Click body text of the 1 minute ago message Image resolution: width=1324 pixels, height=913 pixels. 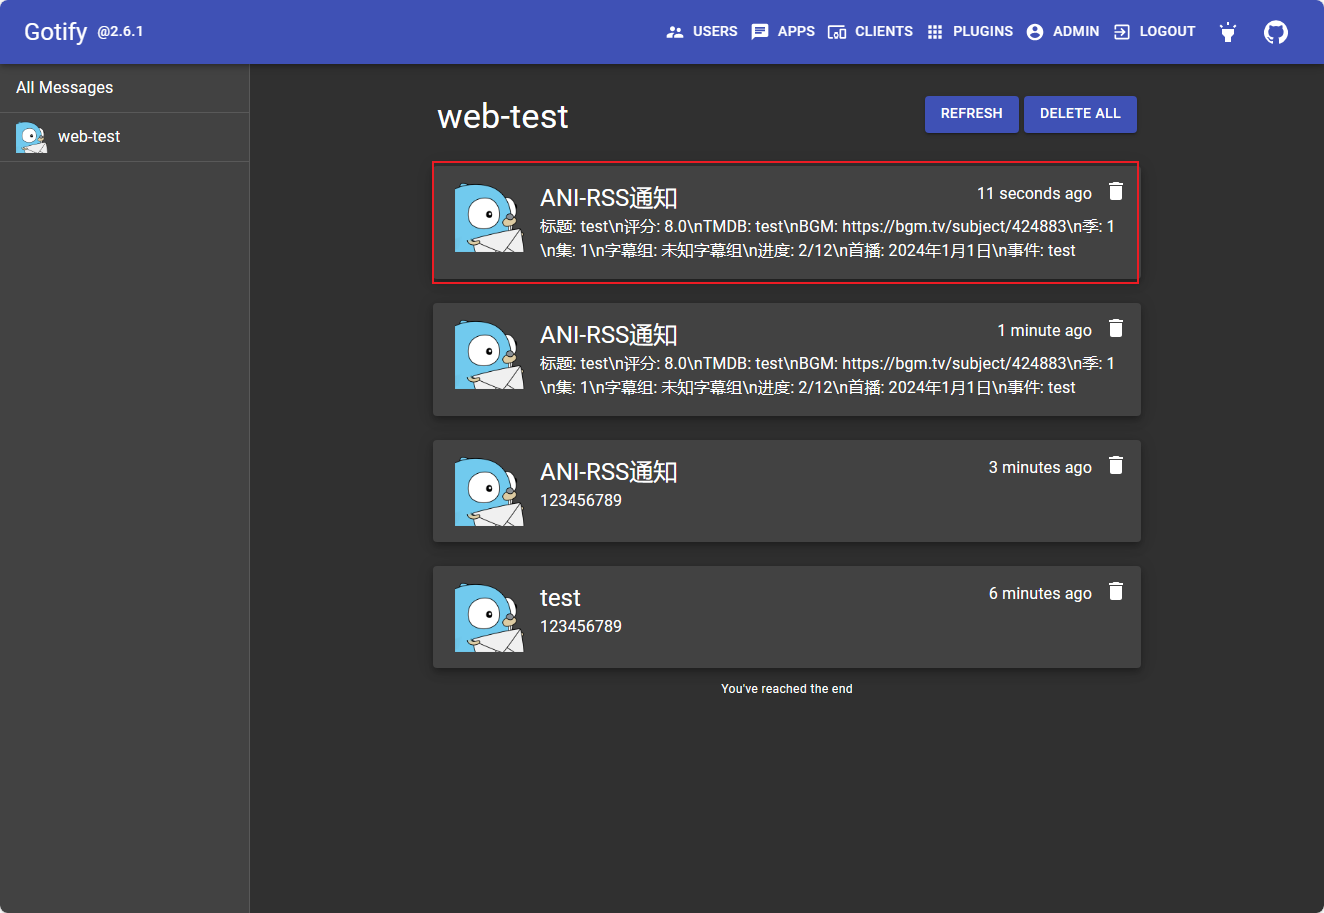pyautogui.click(x=827, y=376)
